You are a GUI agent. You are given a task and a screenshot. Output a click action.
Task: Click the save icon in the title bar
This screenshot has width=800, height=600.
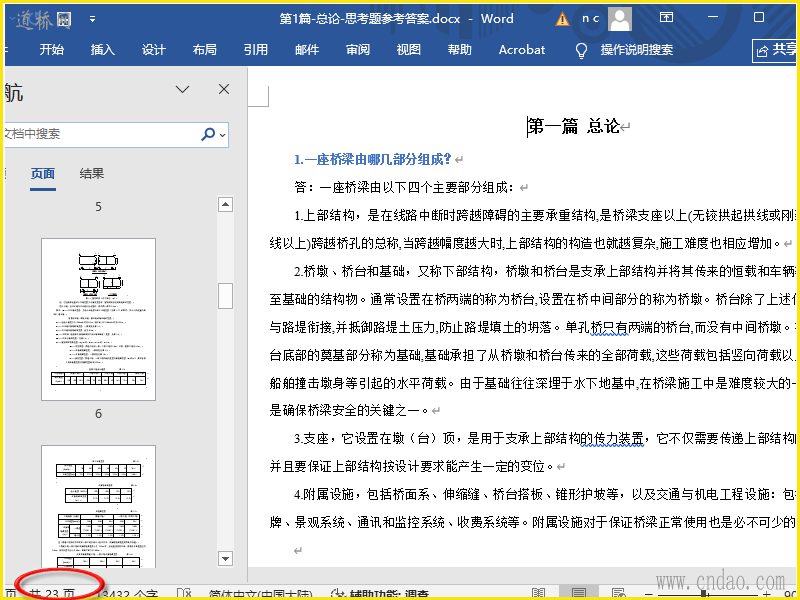pyautogui.click(x=64, y=19)
